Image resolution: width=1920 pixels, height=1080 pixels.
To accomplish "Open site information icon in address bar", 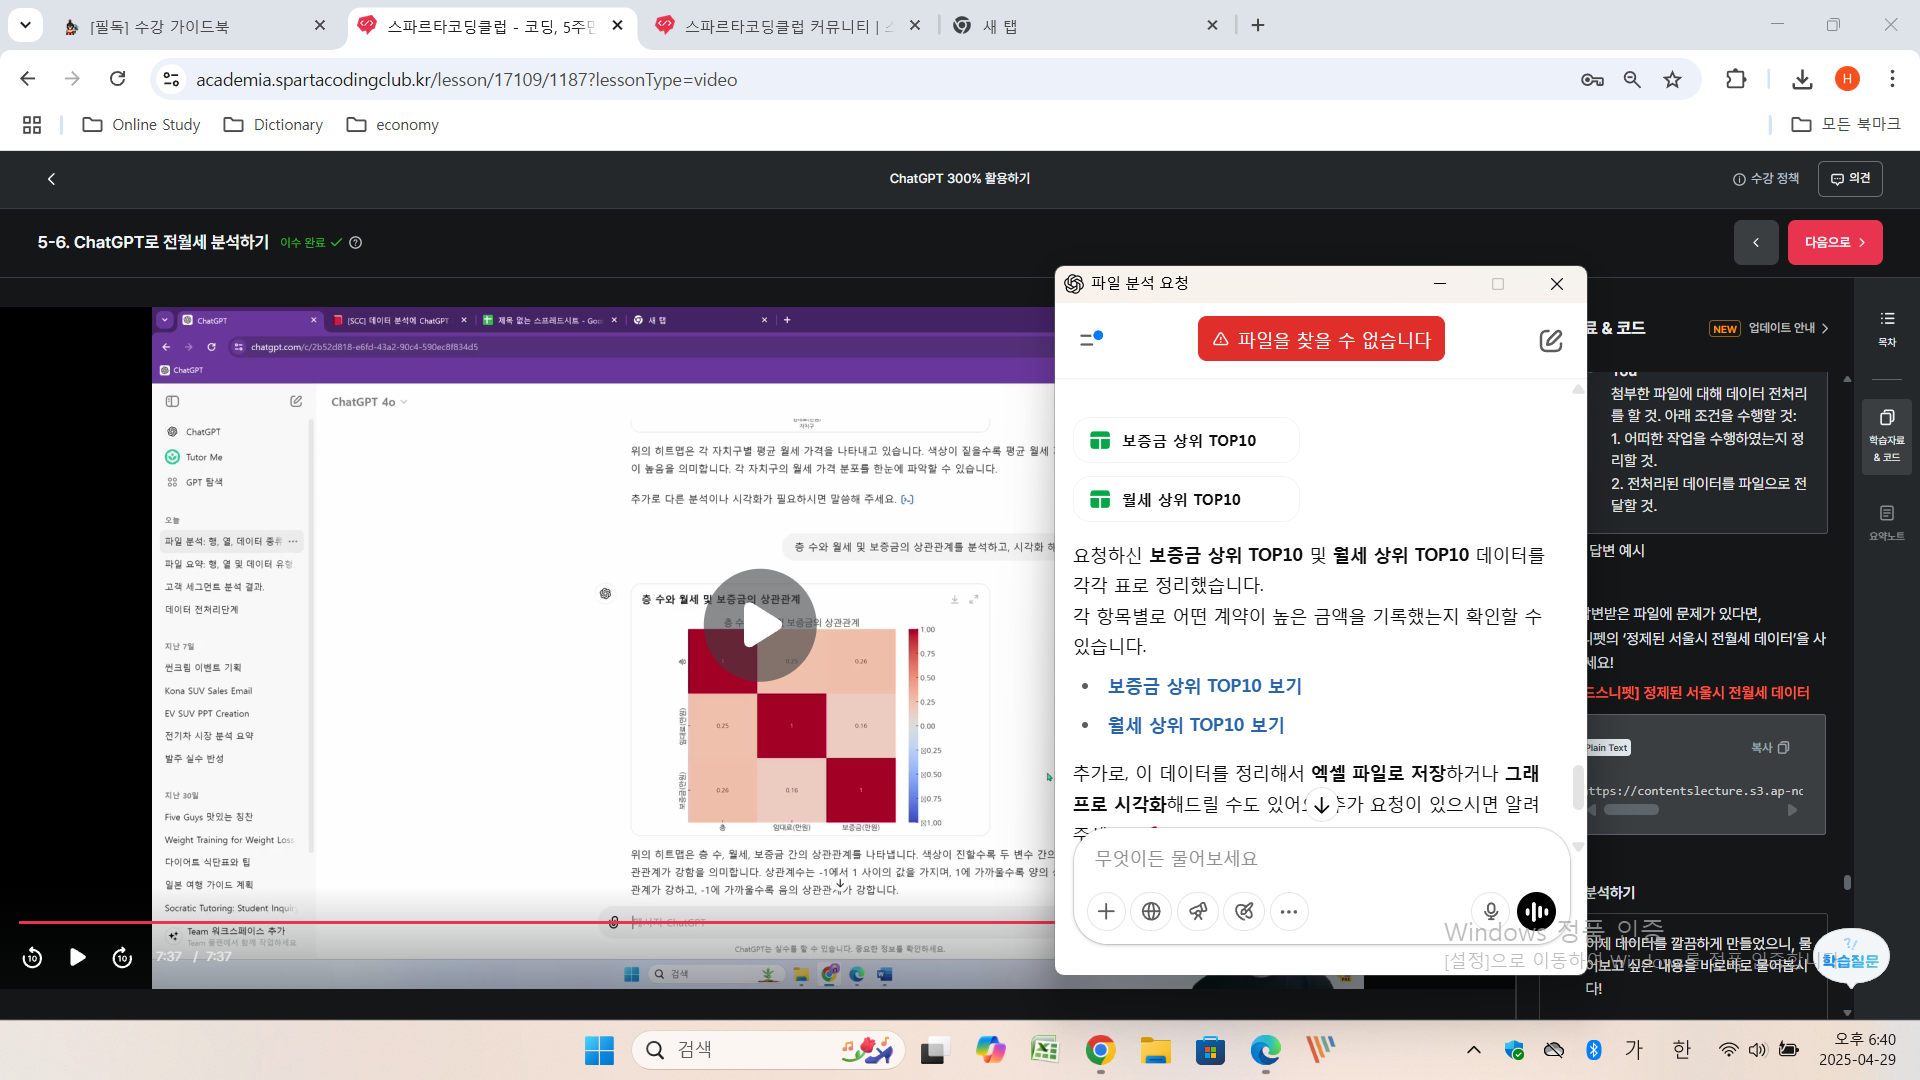I will 171,79.
